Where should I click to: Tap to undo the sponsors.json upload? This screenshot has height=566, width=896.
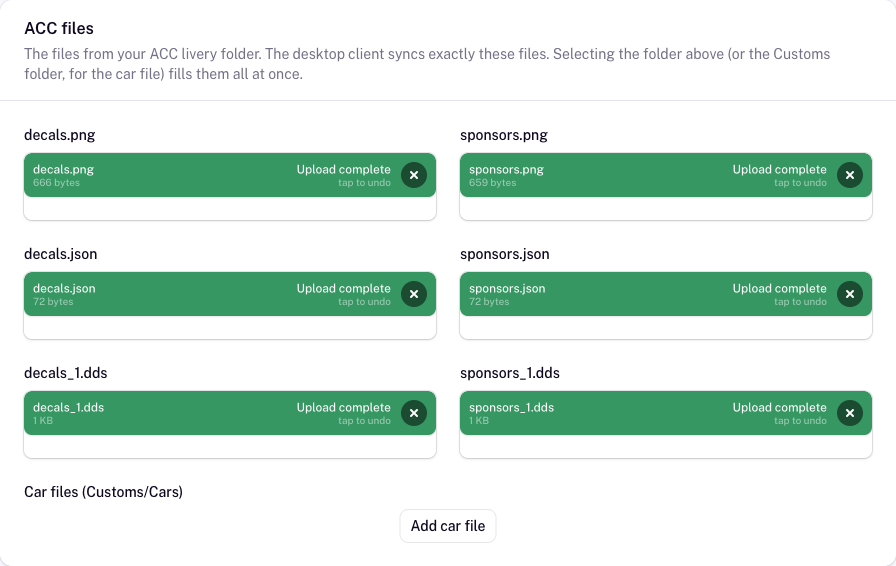coord(800,302)
